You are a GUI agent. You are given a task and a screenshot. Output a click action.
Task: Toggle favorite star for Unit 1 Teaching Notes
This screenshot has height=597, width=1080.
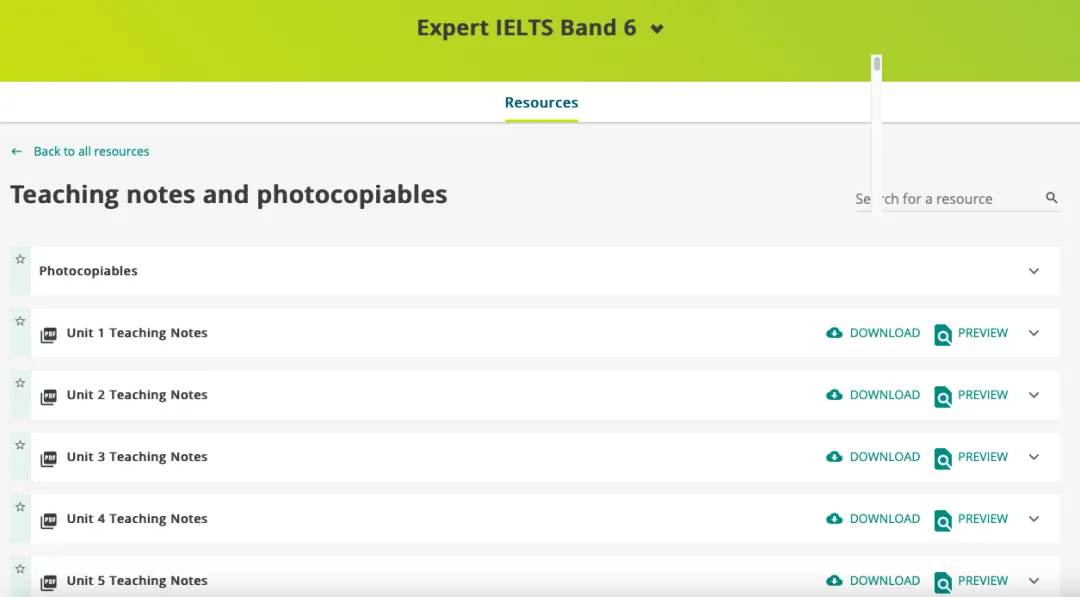pos(20,321)
